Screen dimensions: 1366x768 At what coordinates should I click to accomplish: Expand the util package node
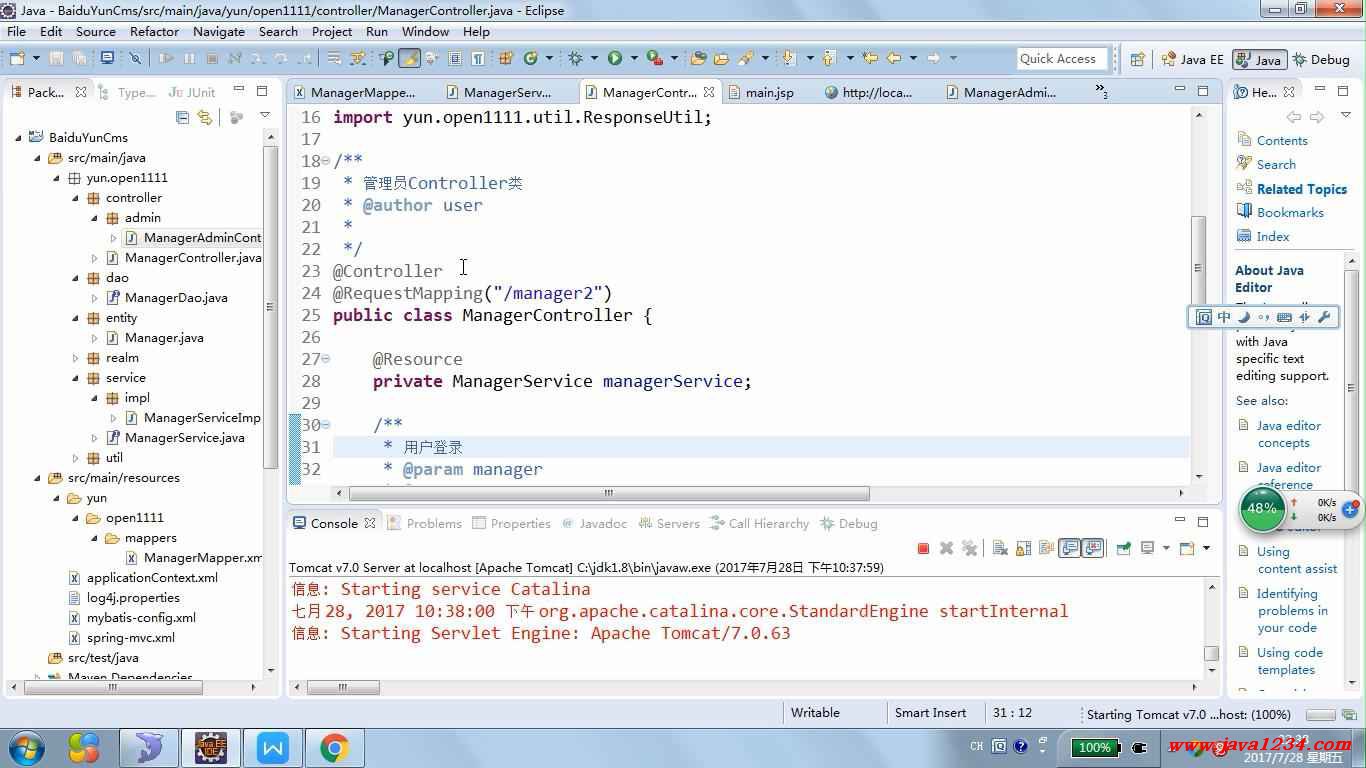pyautogui.click(x=75, y=458)
